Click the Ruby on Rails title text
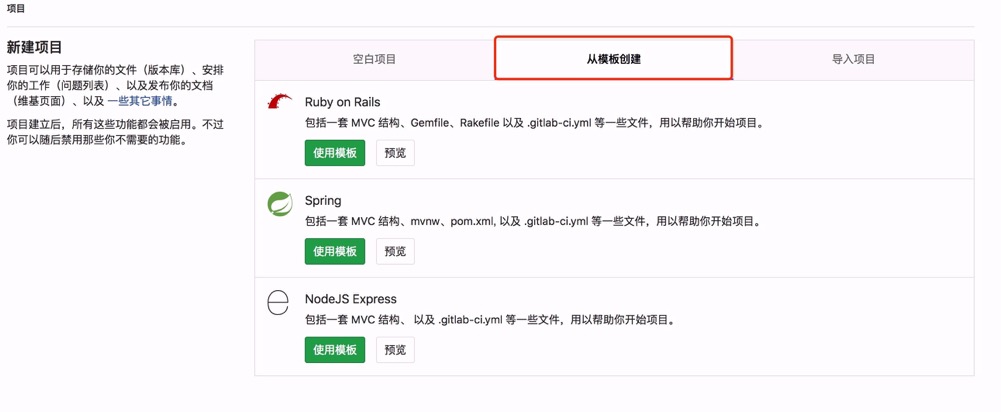This screenshot has height=412, width=1001. (343, 102)
